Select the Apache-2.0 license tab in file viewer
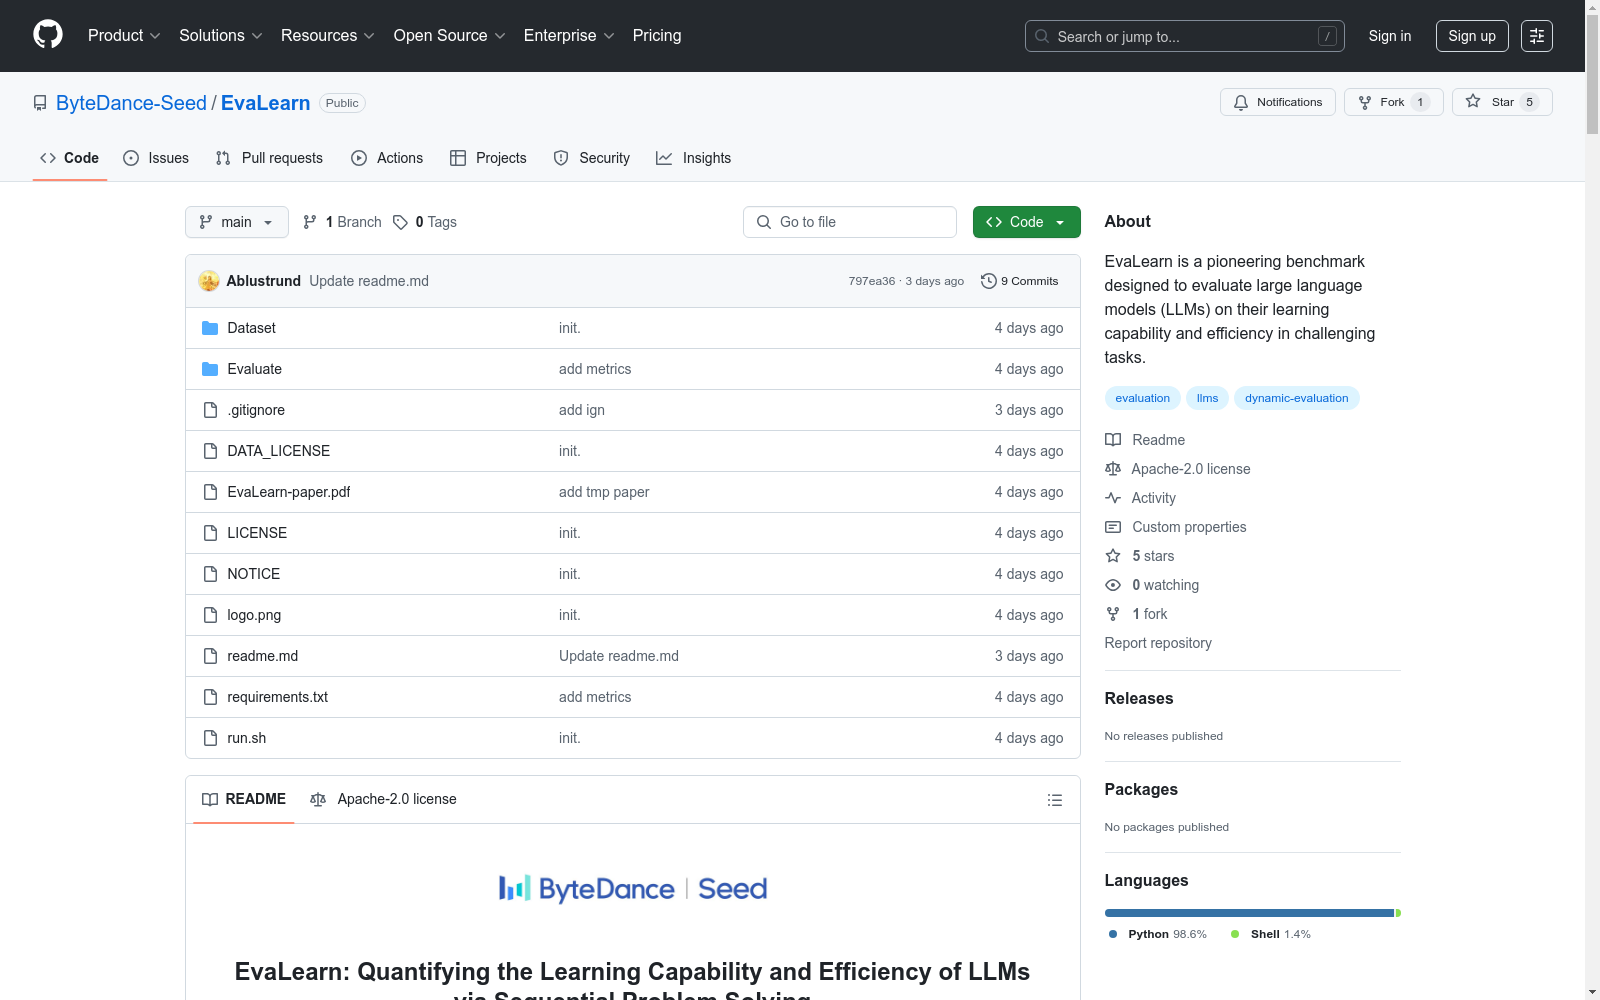This screenshot has height=1000, width=1600. 383,799
